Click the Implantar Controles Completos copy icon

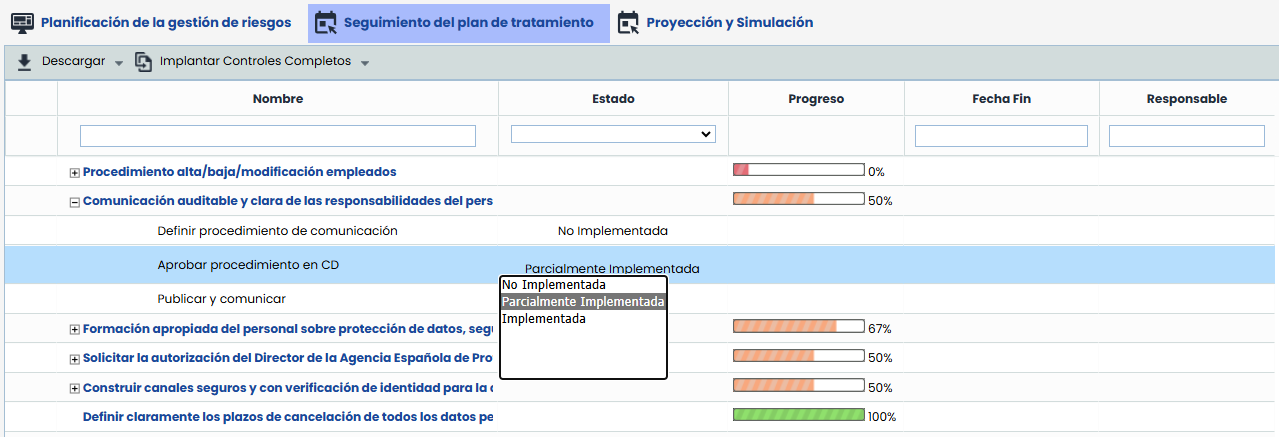tap(143, 62)
